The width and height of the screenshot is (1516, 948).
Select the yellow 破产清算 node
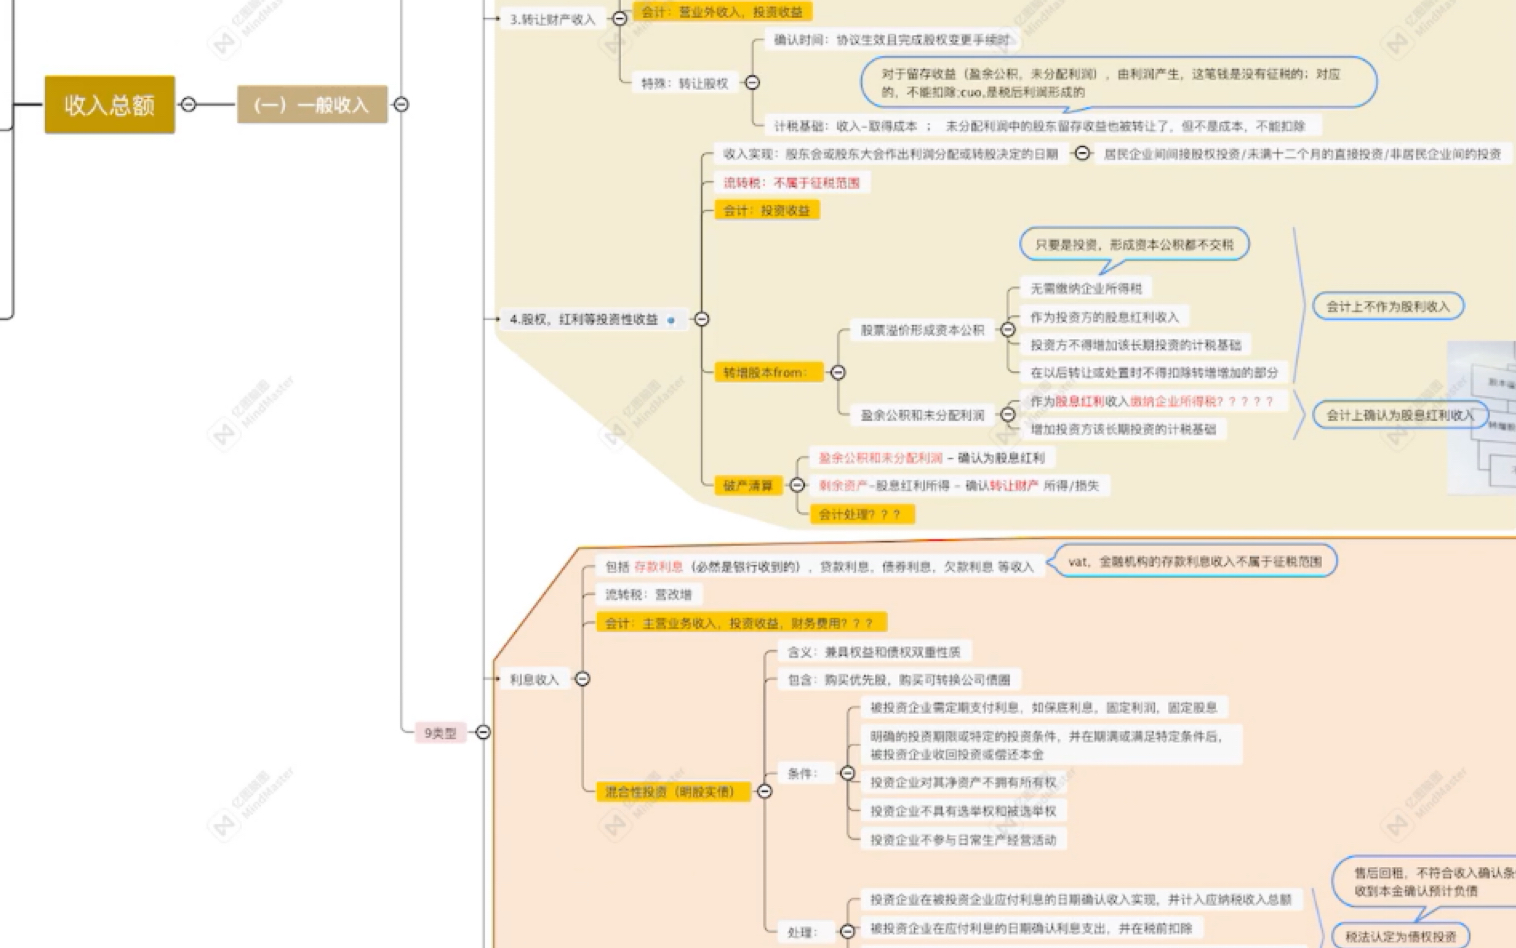coord(748,485)
